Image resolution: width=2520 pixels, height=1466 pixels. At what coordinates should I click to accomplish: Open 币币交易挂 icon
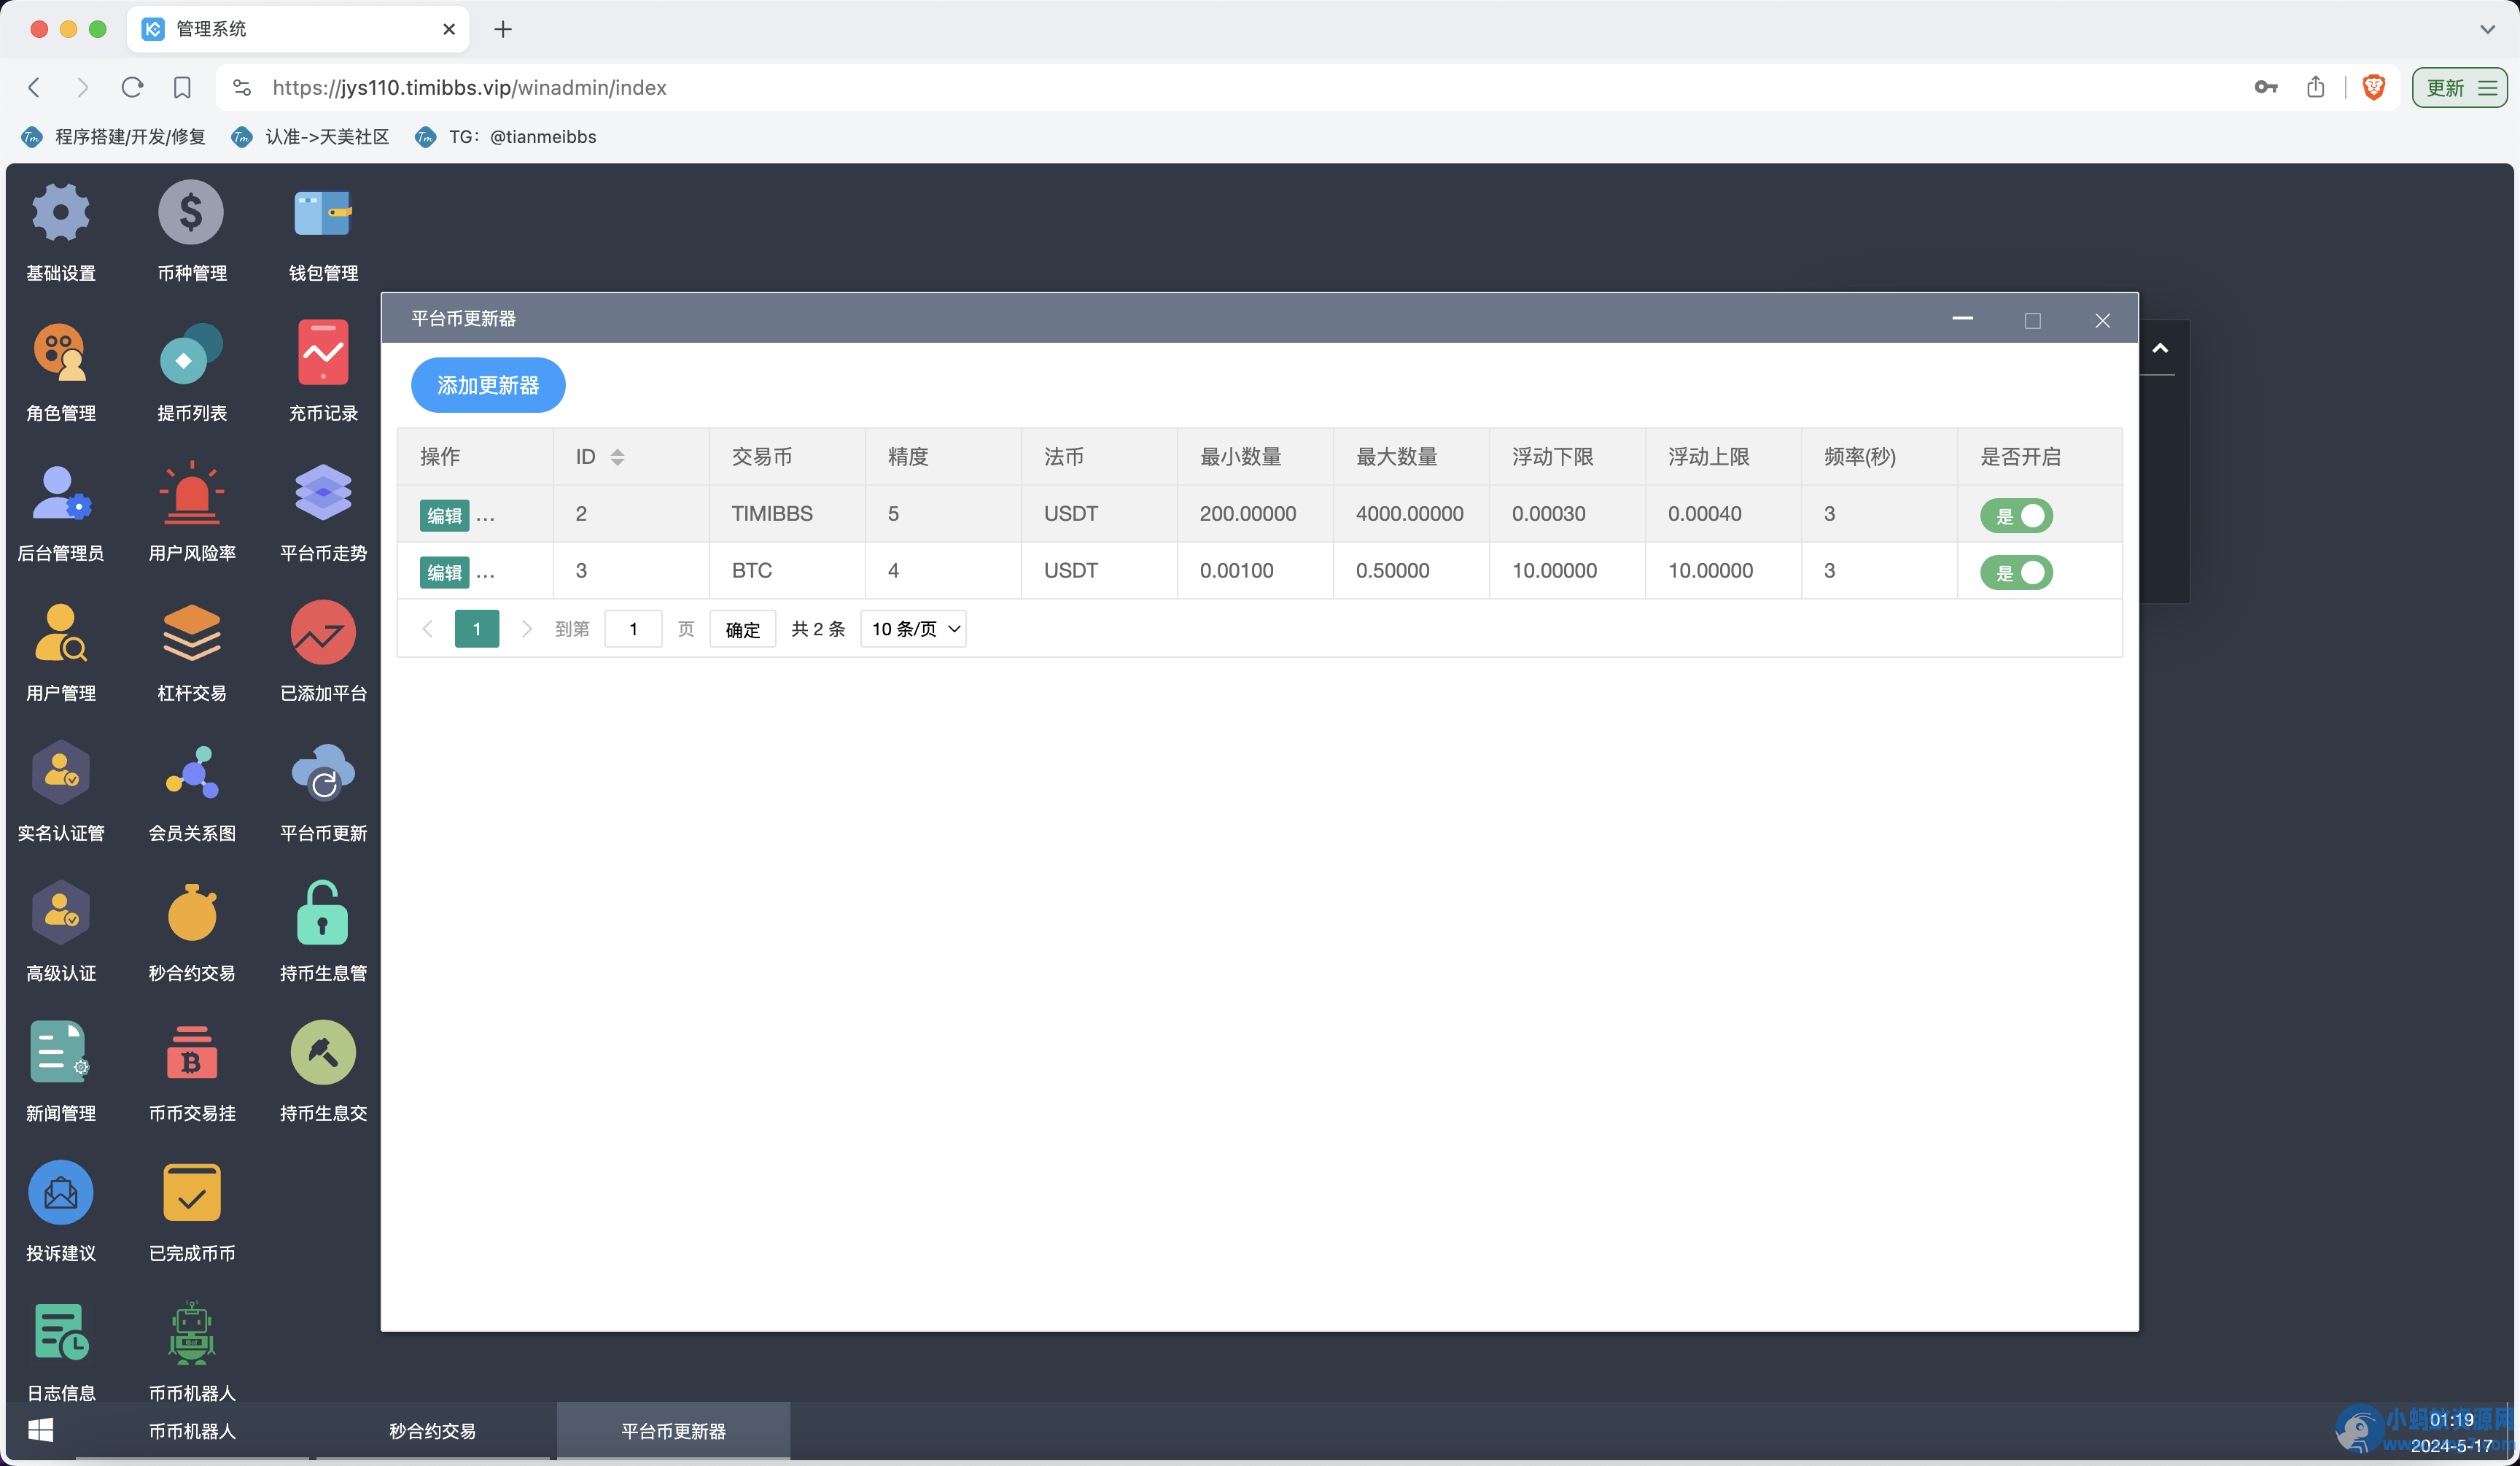tap(191, 1052)
